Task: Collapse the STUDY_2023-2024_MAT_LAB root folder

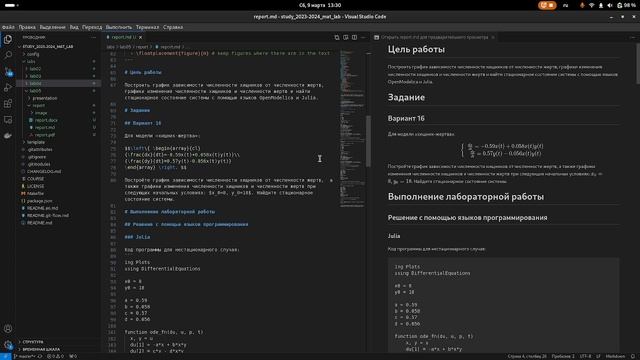Action: tap(48, 47)
